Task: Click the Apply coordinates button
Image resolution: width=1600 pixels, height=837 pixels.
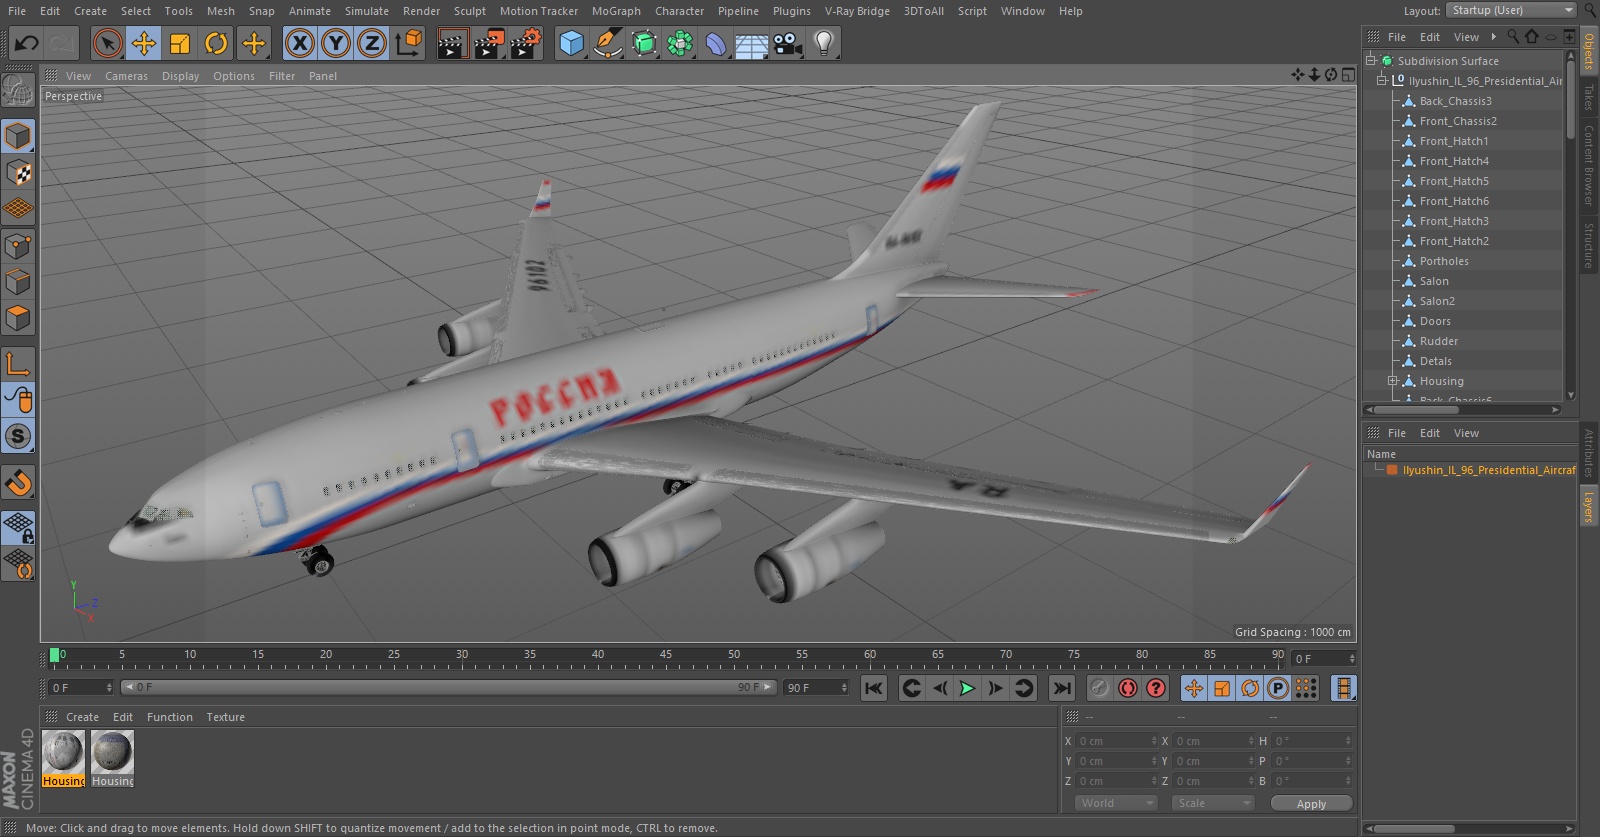Action: click(x=1311, y=803)
